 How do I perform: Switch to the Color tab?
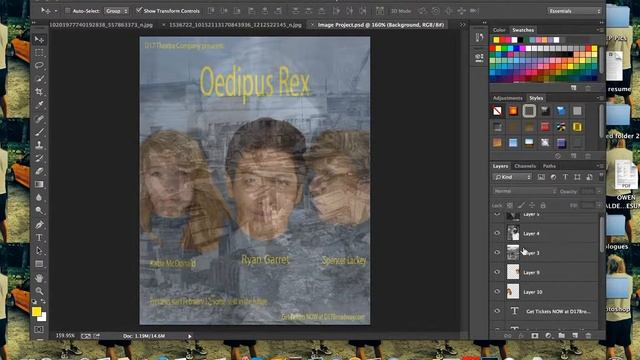point(499,30)
